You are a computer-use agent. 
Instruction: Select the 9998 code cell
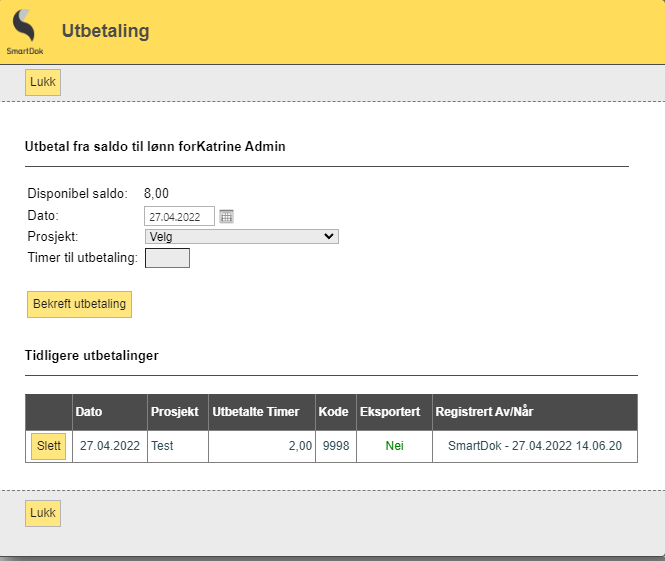(x=336, y=446)
